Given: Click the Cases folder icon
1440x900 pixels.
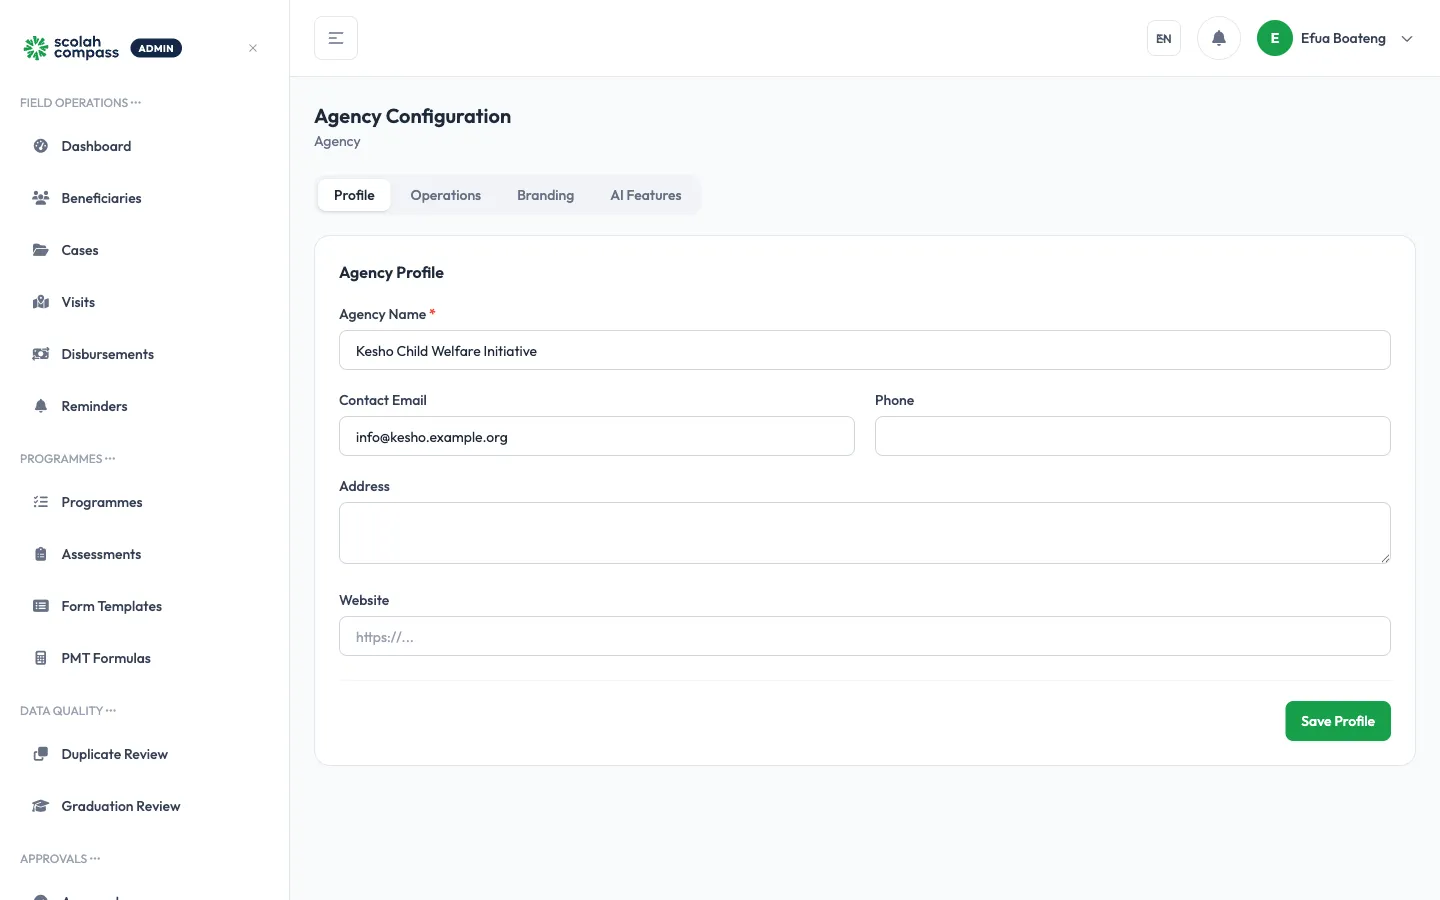Looking at the screenshot, I should (x=41, y=250).
